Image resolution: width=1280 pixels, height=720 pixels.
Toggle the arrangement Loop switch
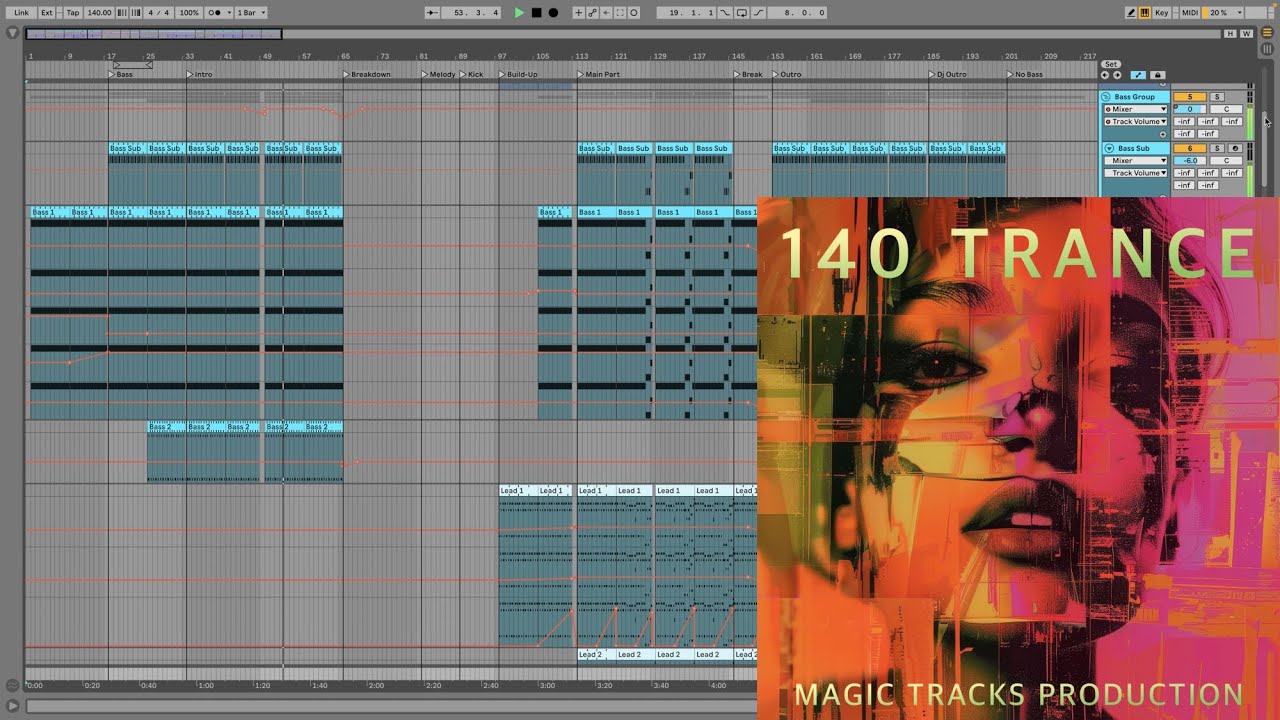[x=742, y=13]
